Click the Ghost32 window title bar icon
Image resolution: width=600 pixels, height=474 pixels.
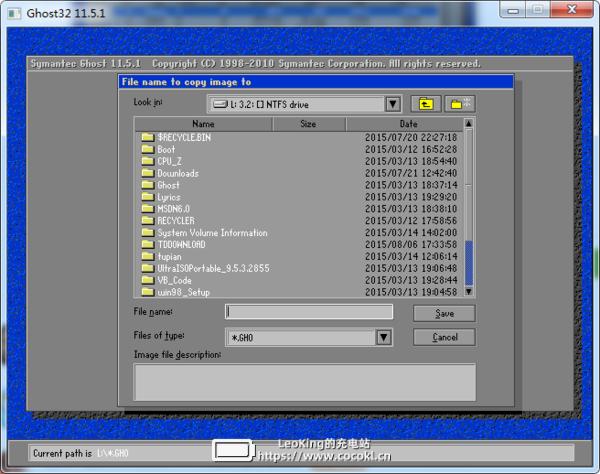point(15,13)
